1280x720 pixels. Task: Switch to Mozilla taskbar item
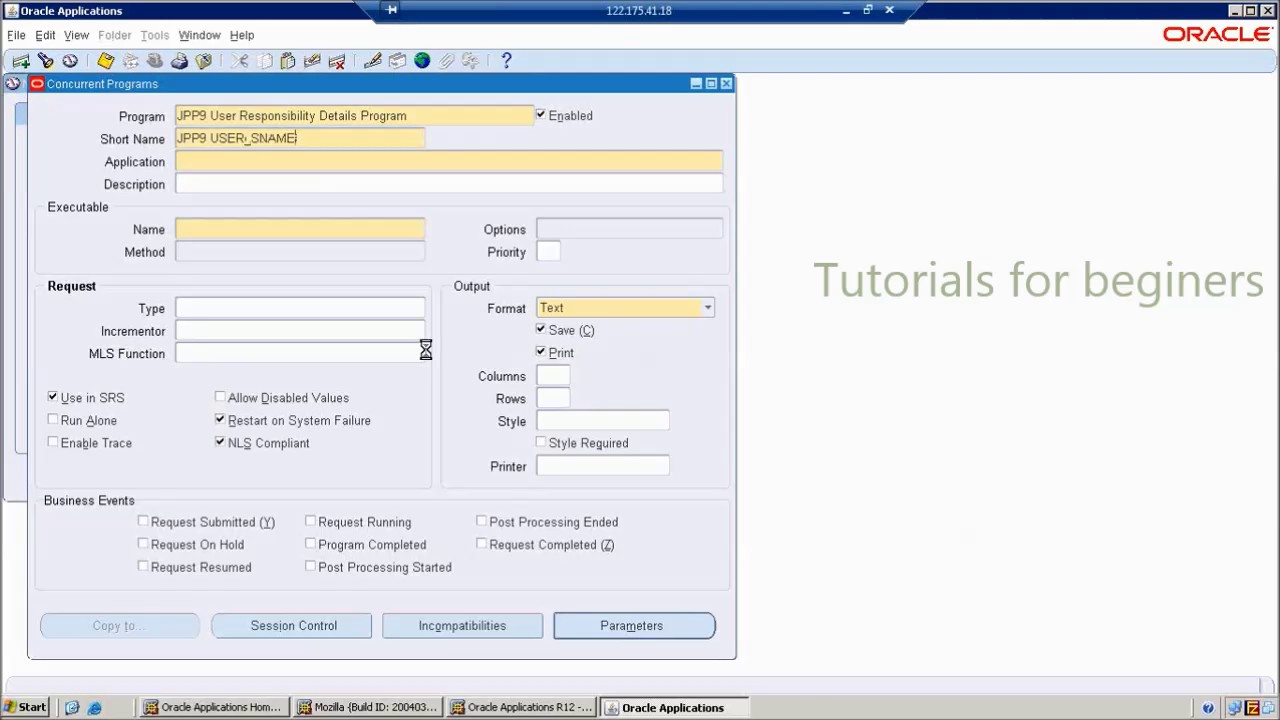click(x=368, y=707)
